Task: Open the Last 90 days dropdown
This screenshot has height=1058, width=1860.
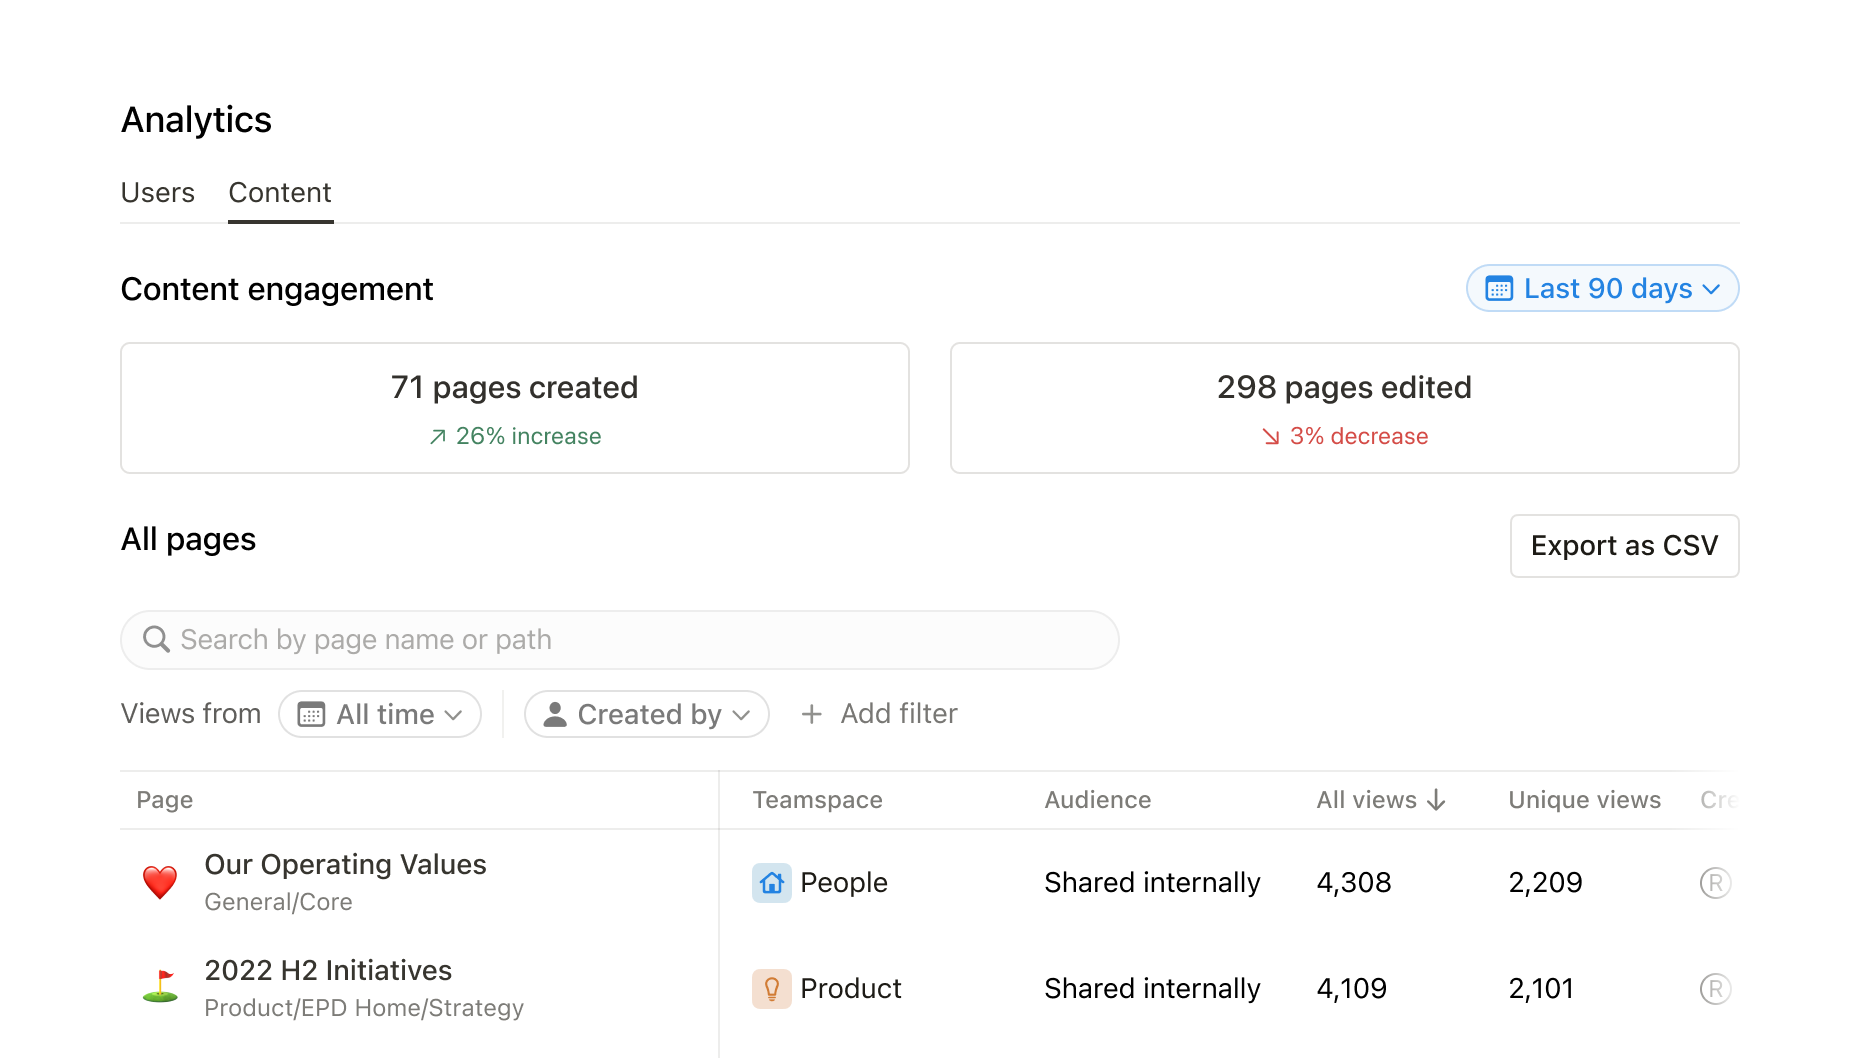Action: click(1602, 289)
